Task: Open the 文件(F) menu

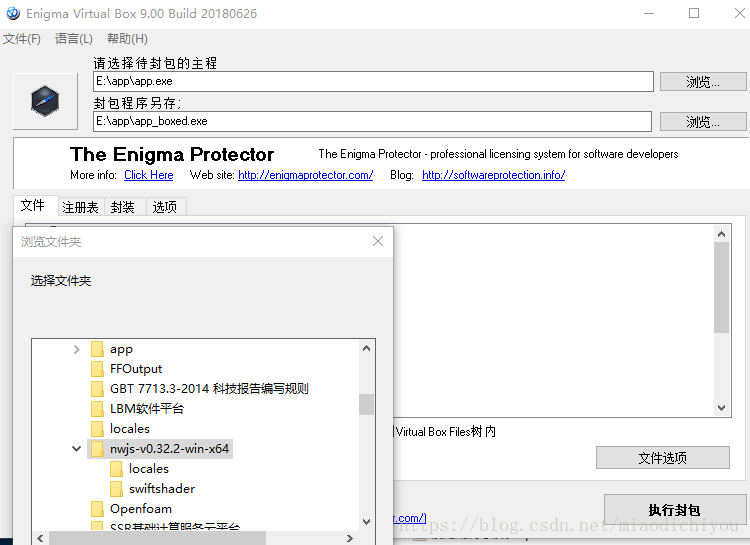Action: click(x=22, y=39)
